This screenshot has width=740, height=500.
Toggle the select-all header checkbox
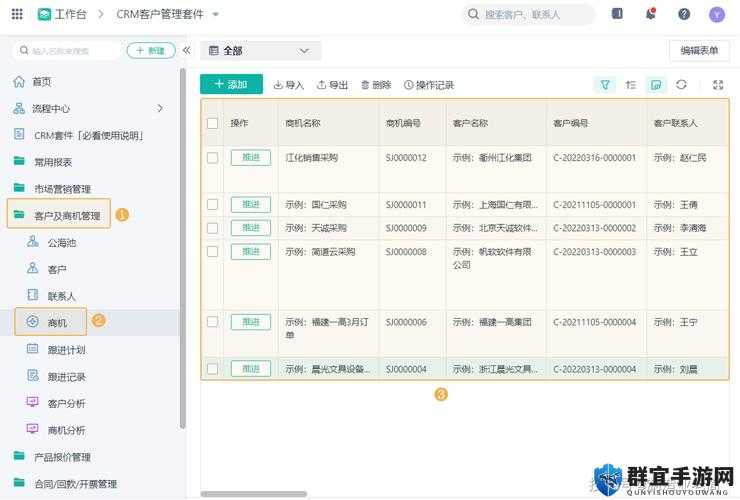(x=212, y=123)
